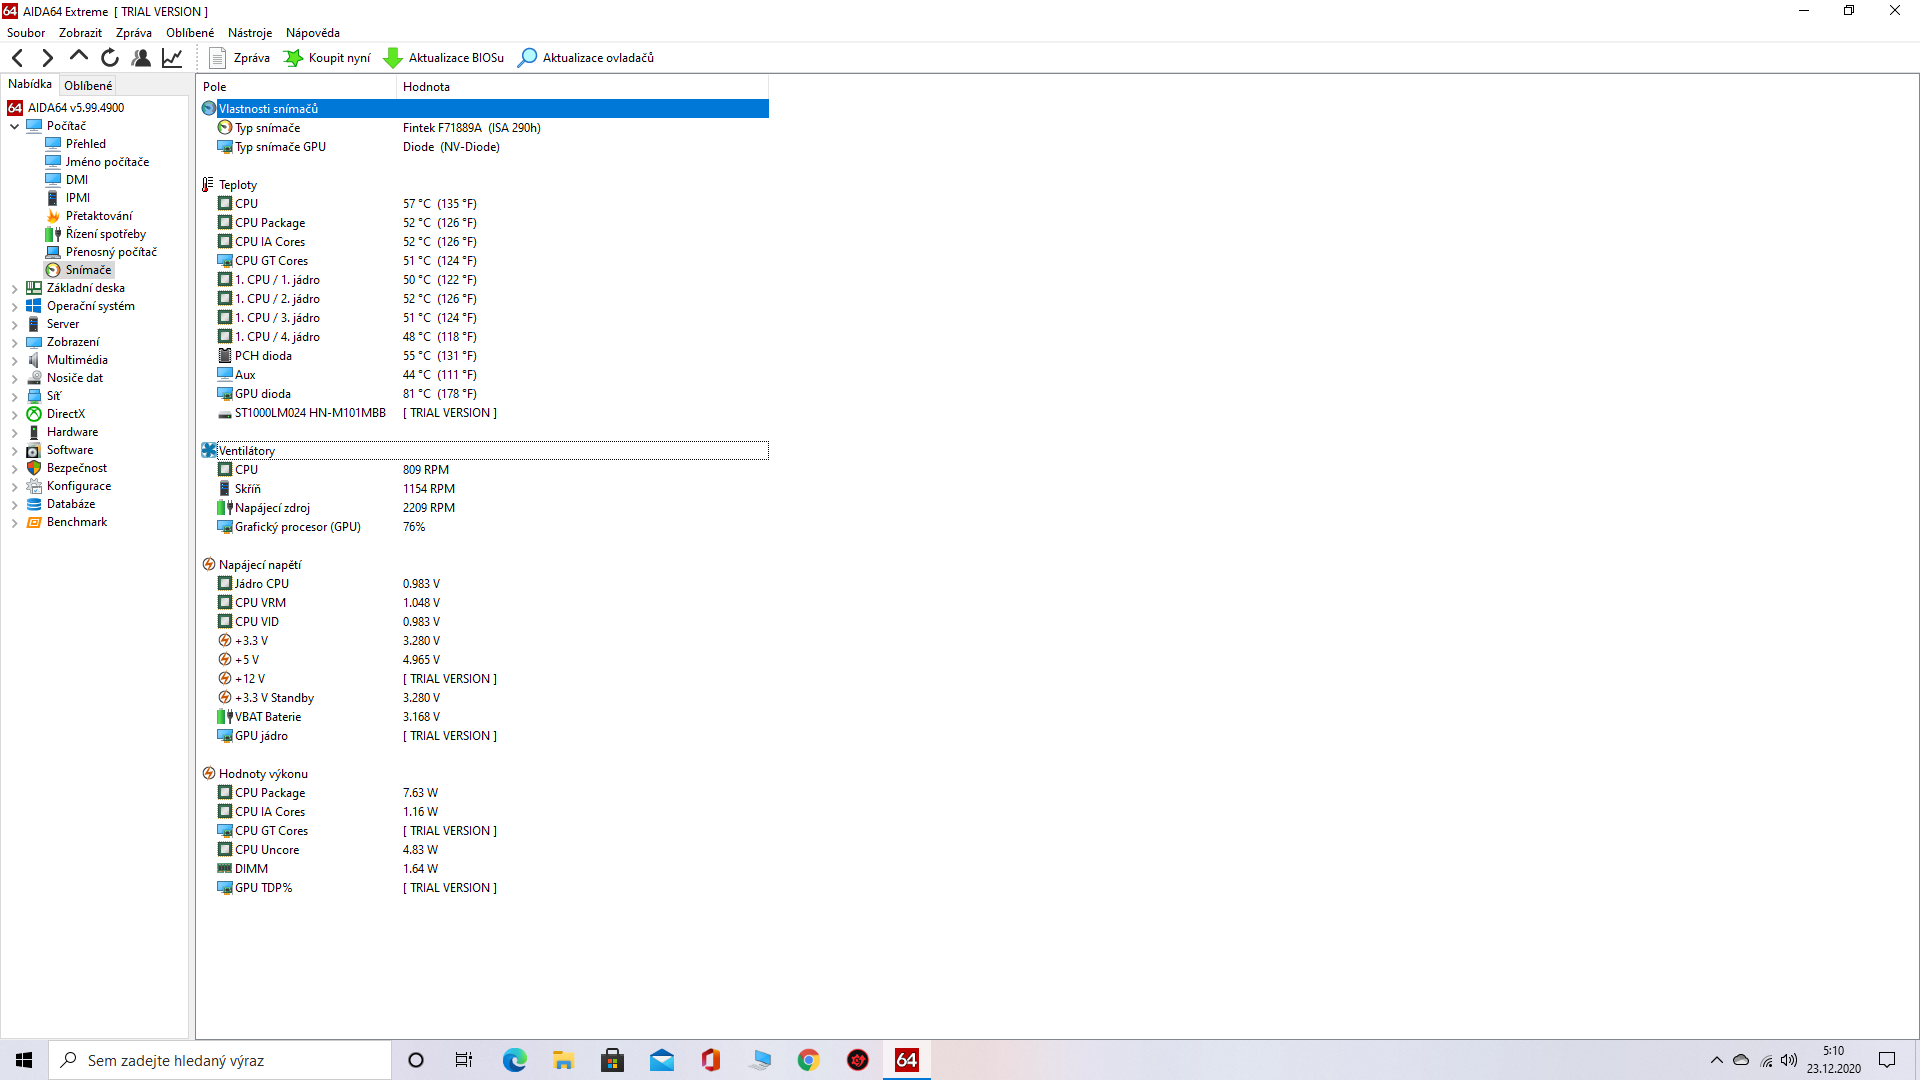Select Přetaktování in the sidebar tree
Image resolution: width=1920 pixels, height=1080 pixels.
coord(98,216)
